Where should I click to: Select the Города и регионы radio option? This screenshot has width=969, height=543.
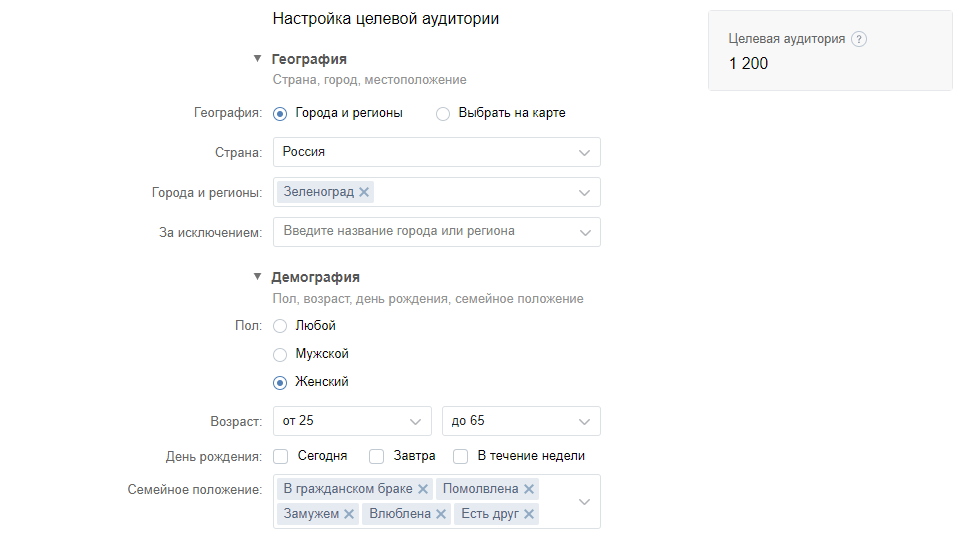coord(280,114)
